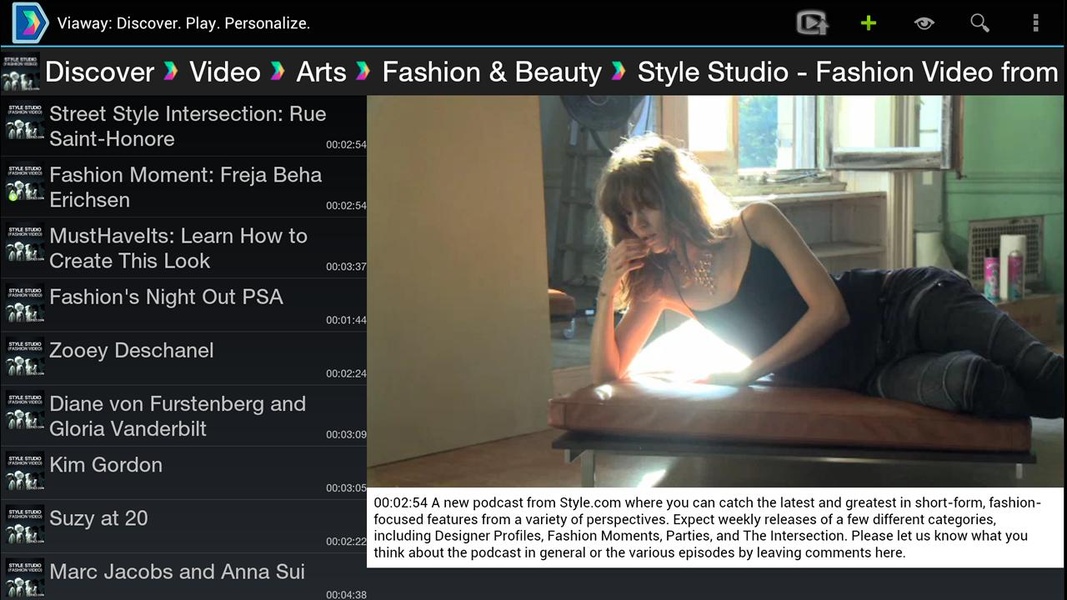Tap the Fashion's Night Out PSA thumbnail
Screen dimensions: 1067x600
[24, 303]
